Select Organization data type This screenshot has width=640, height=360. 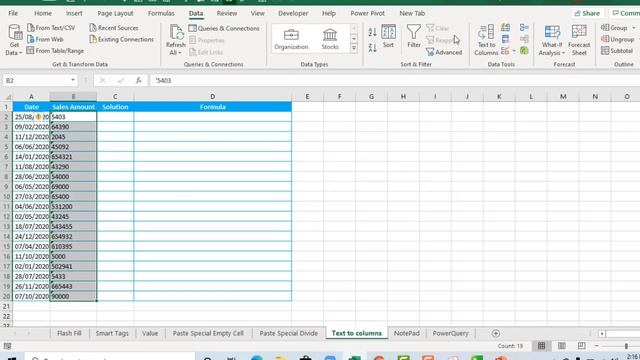pos(291,39)
